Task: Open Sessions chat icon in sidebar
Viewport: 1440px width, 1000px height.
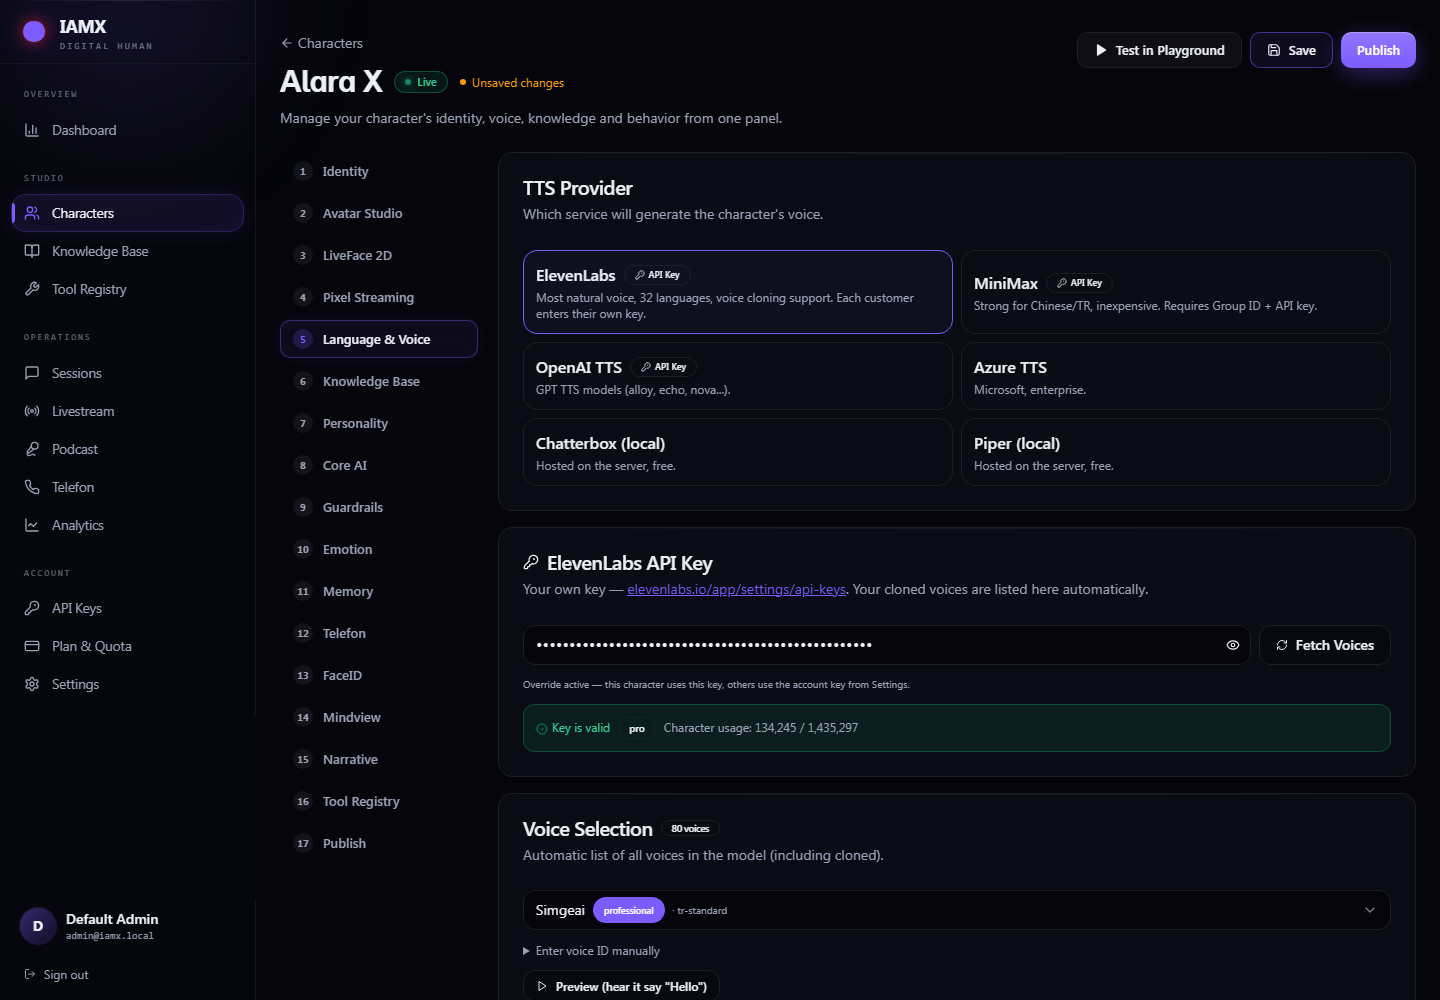Action: click(x=32, y=373)
